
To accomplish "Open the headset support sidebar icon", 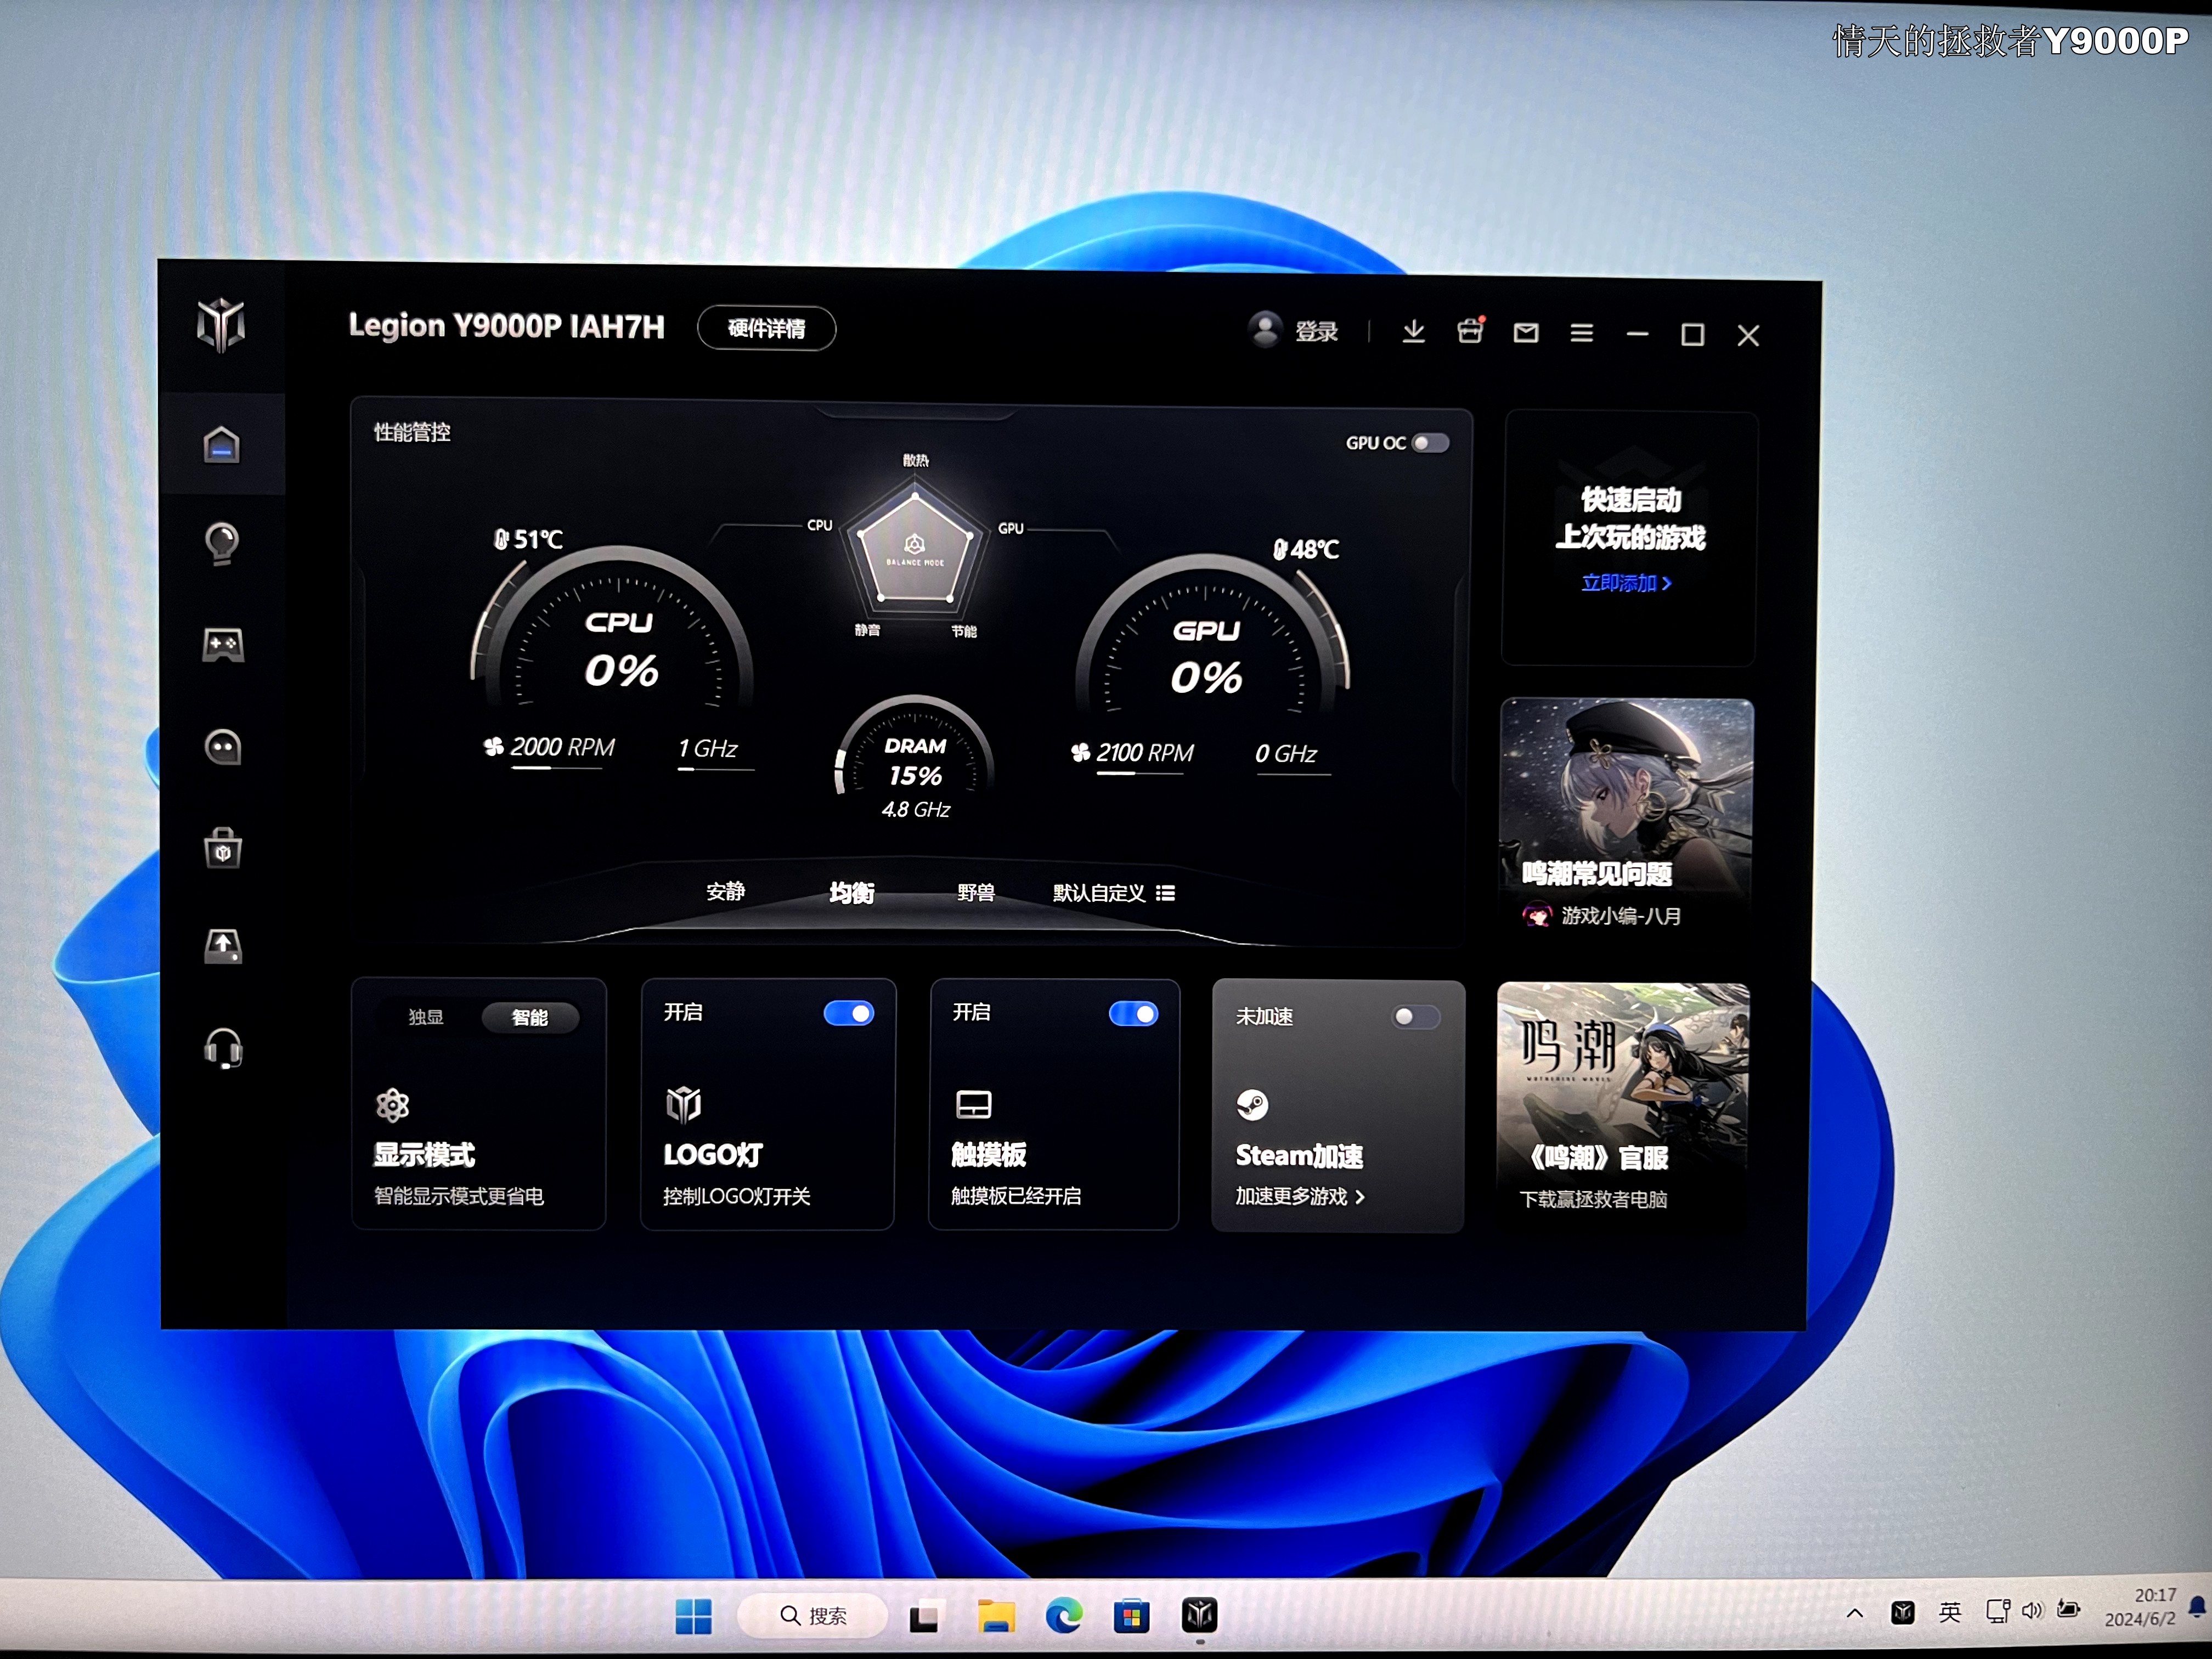I will point(223,1048).
